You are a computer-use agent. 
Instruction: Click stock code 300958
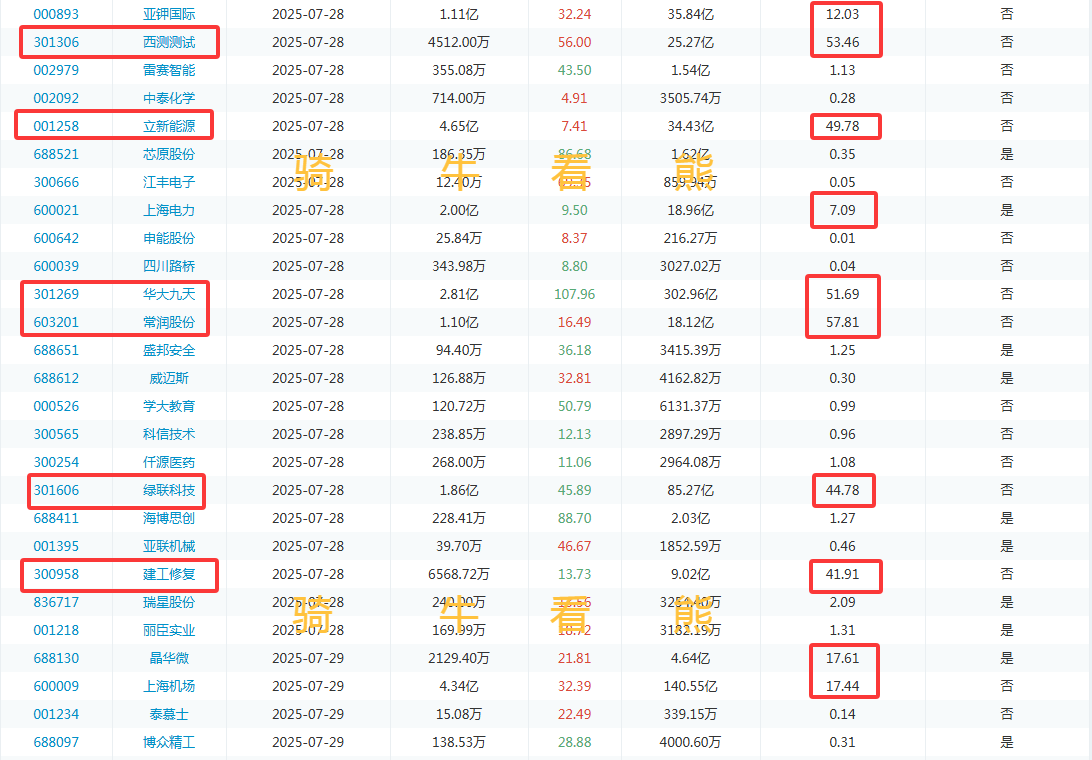tap(56, 574)
